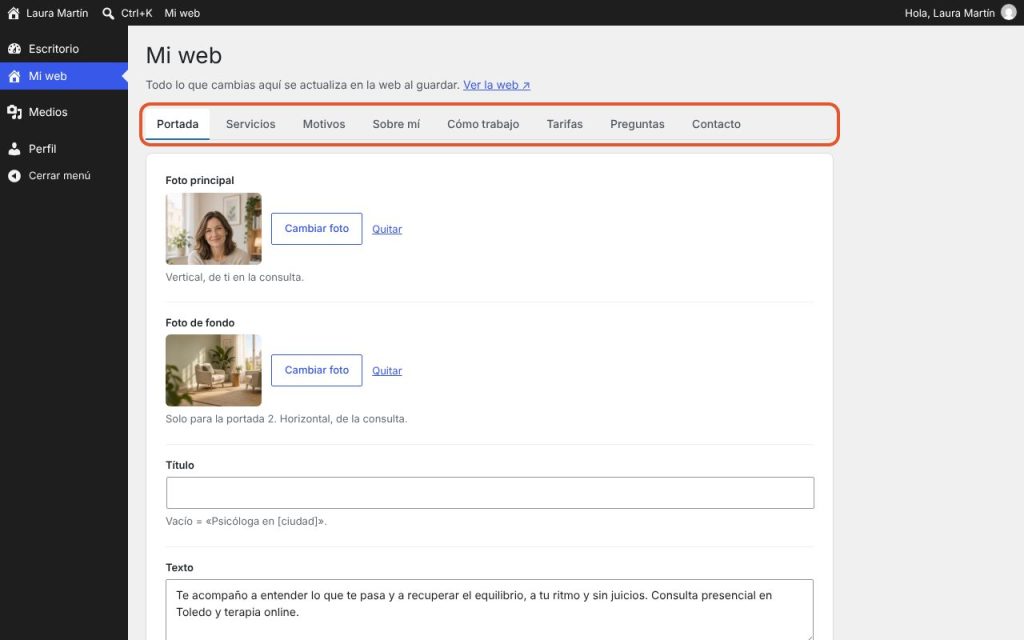Click Cambiar foto for Foto de fondo
The width and height of the screenshot is (1024, 640).
(x=317, y=370)
